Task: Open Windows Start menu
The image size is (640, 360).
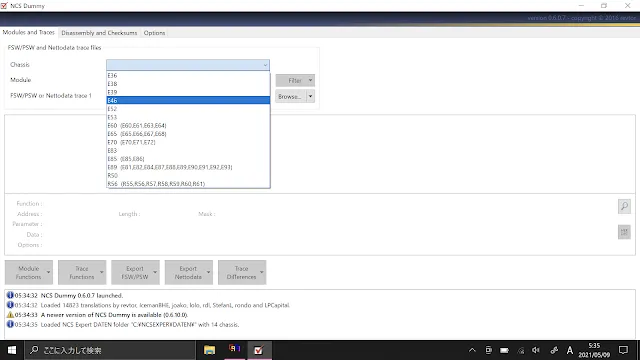Action: (x=12, y=350)
